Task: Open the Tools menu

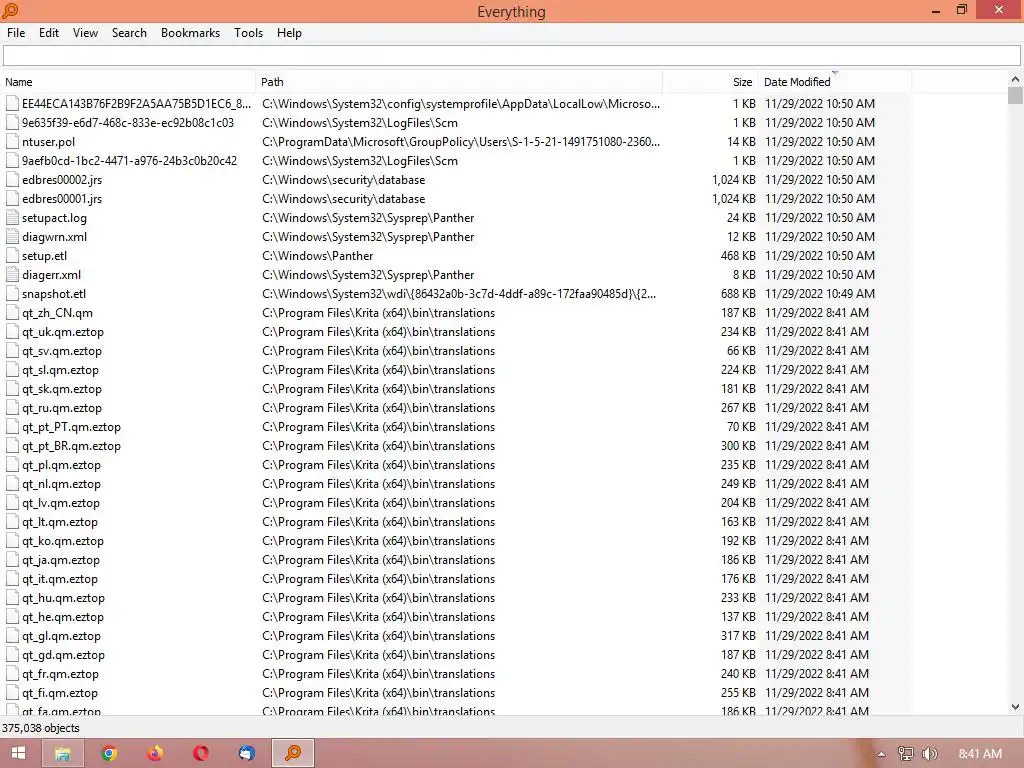Action: point(248,33)
